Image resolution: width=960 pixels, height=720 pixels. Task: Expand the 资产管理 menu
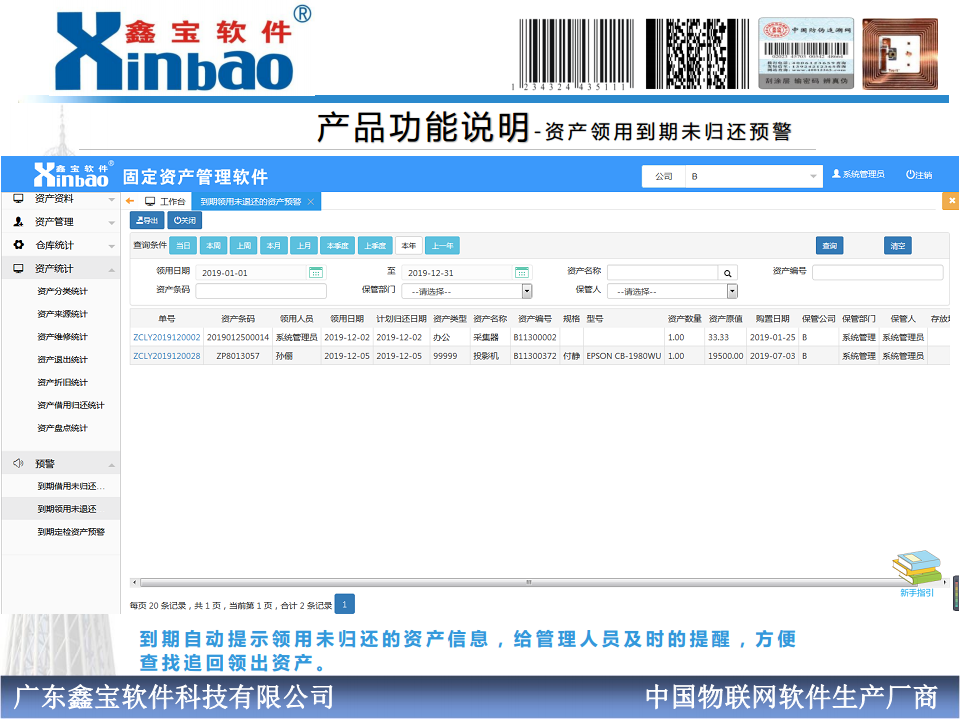click(x=60, y=222)
